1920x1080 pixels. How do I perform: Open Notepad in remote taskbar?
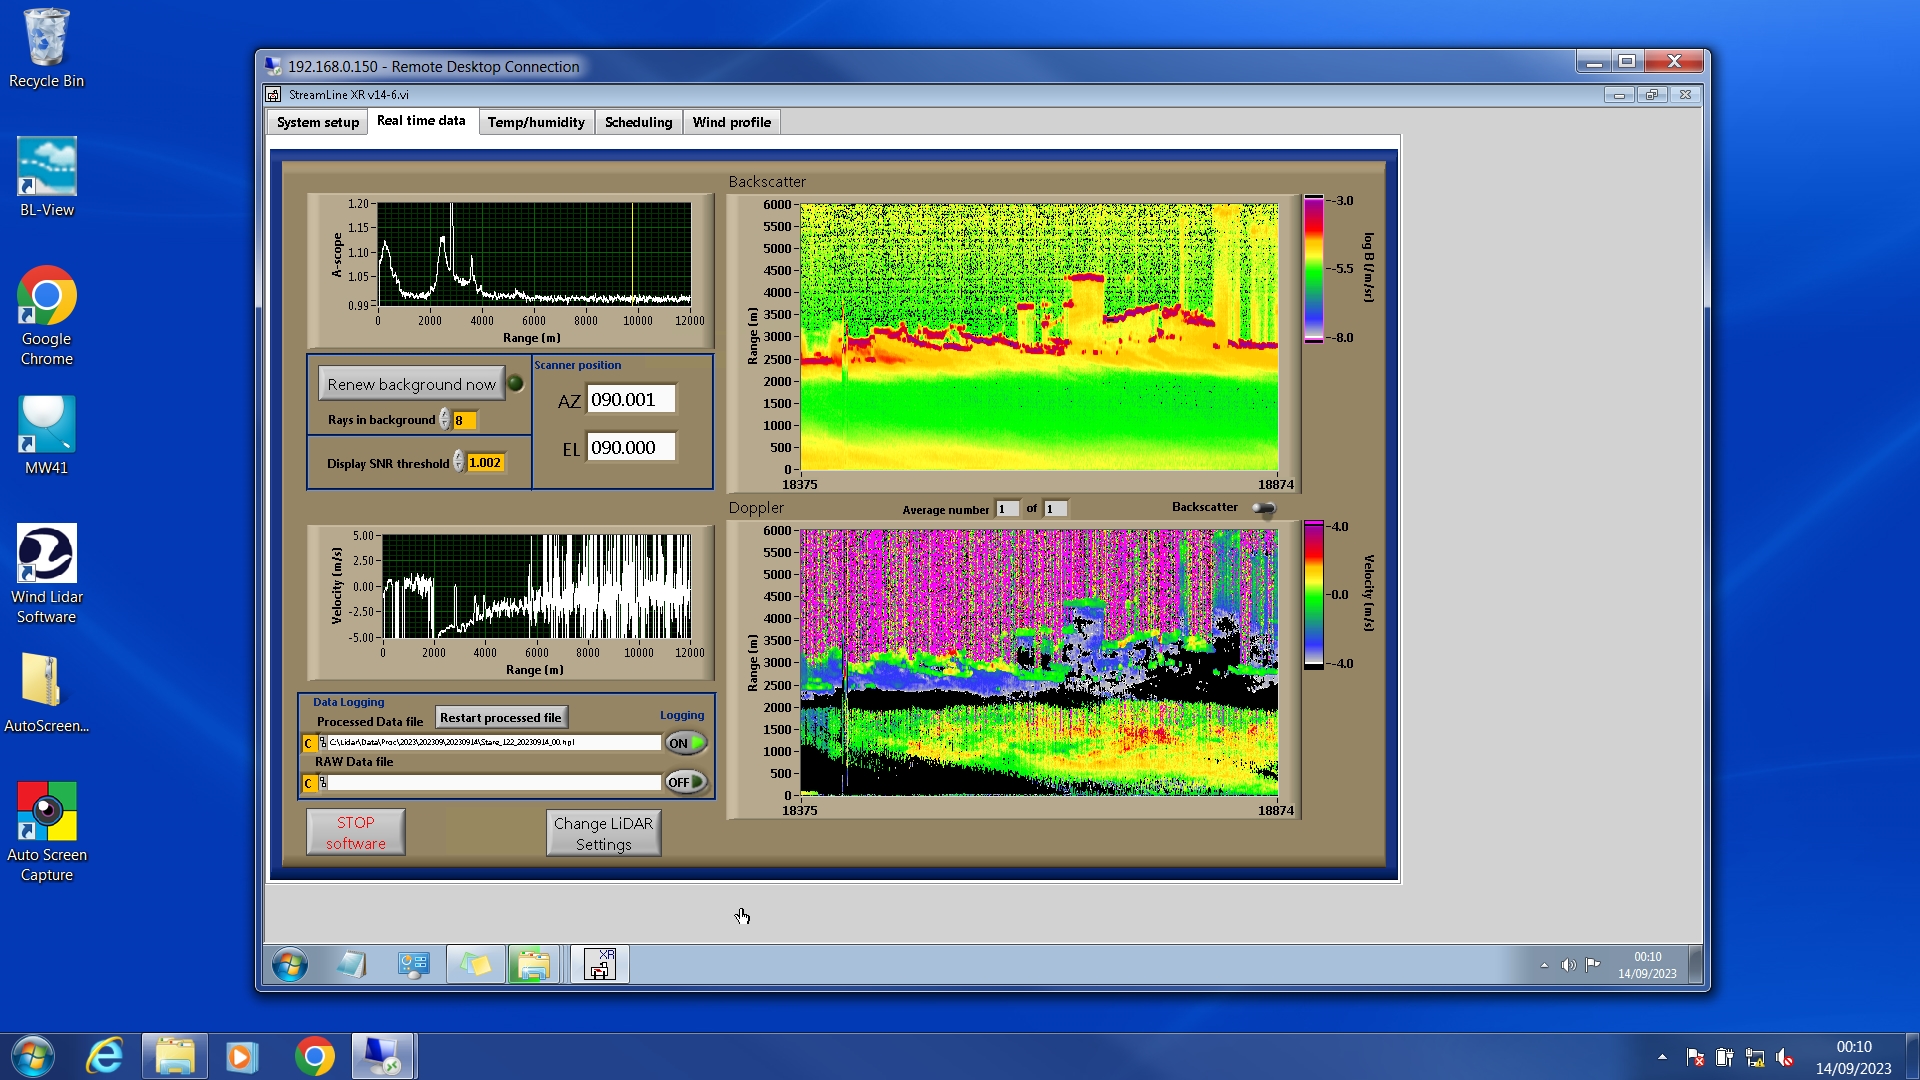click(x=351, y=965)
